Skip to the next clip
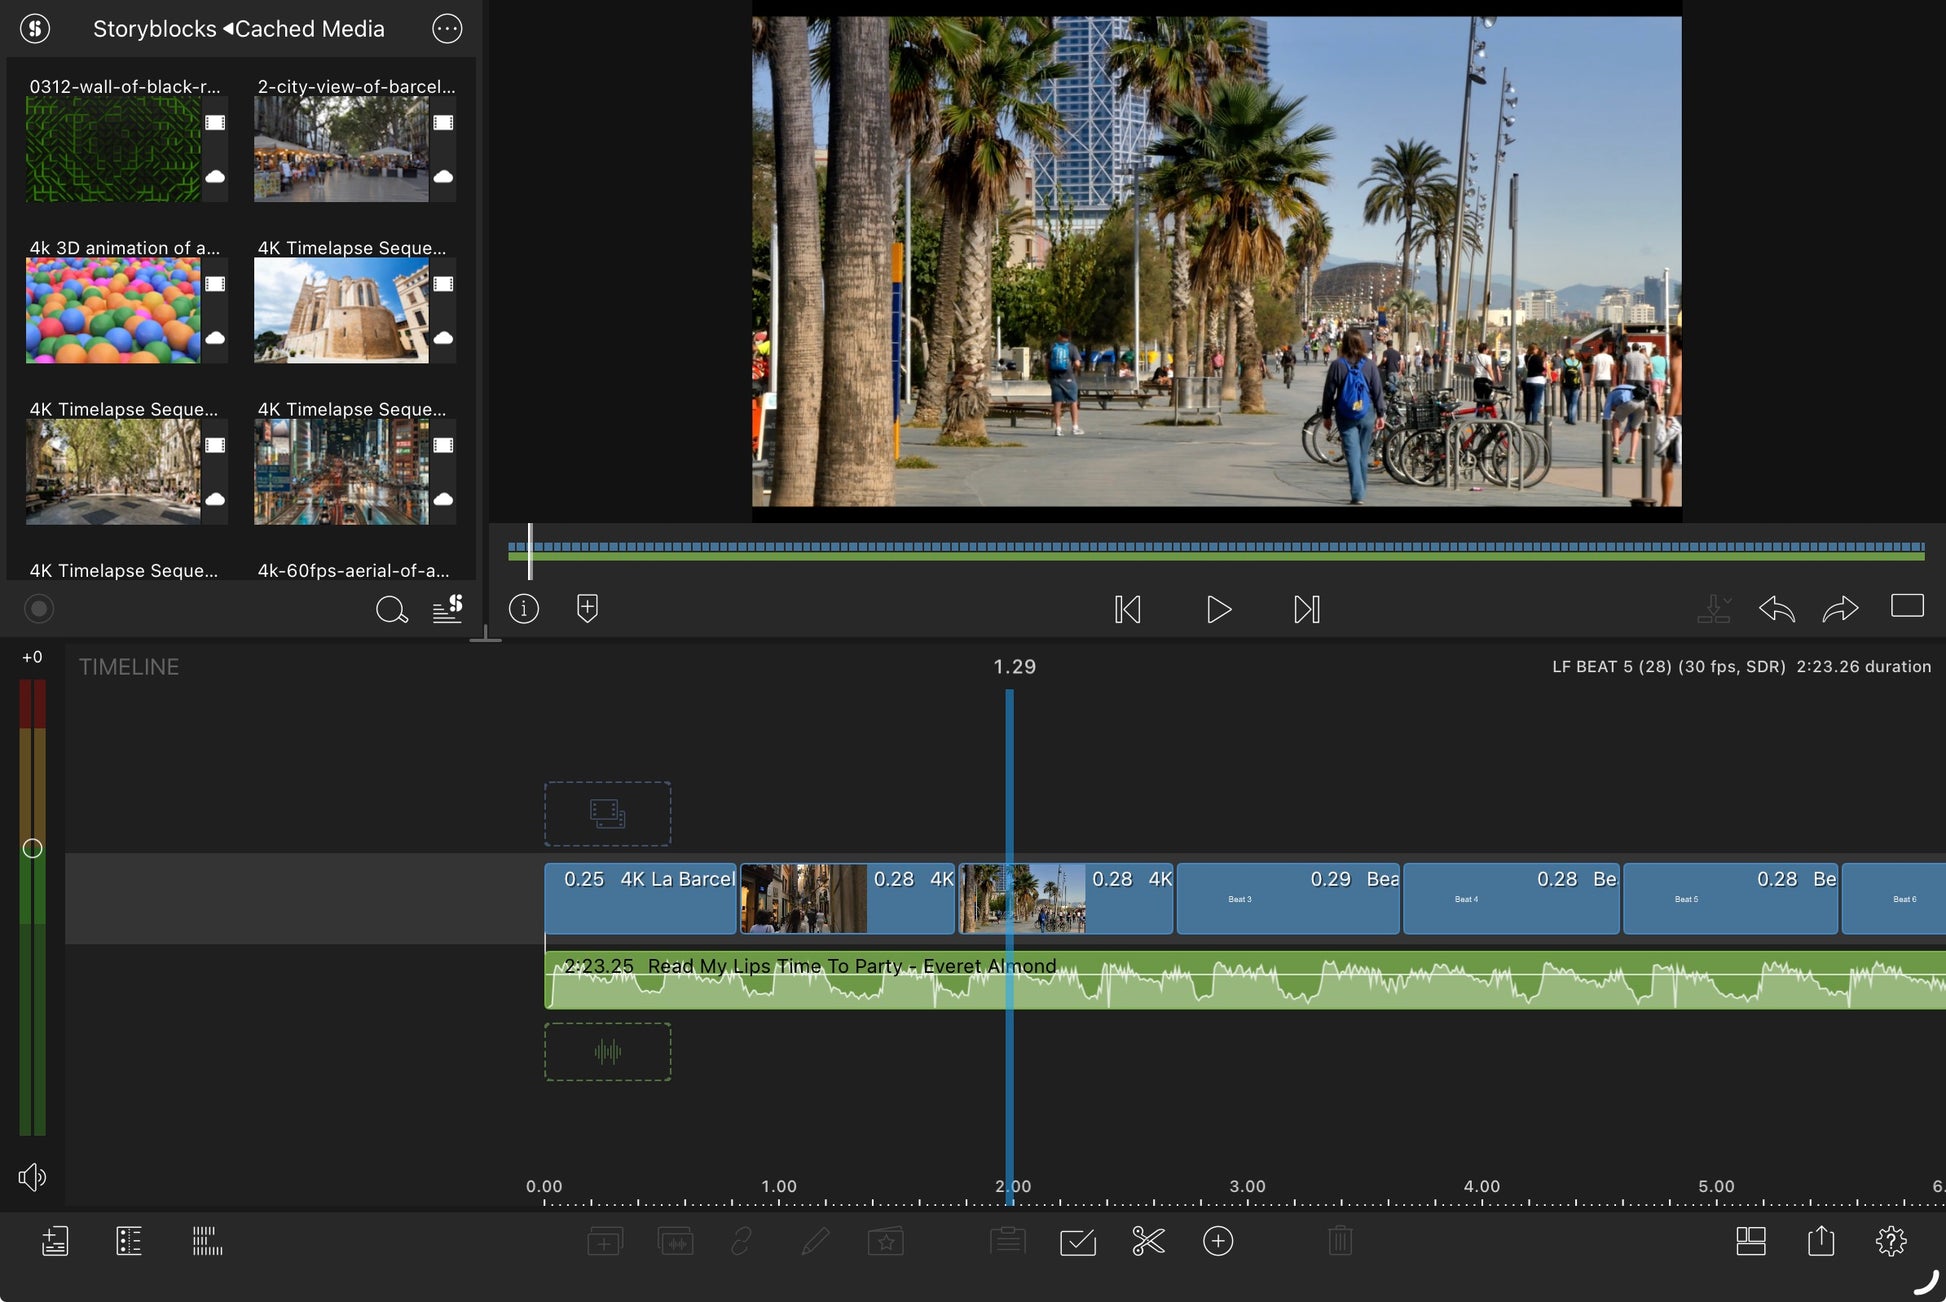The image size is (1946, 1302). (x=1307, y=609)
